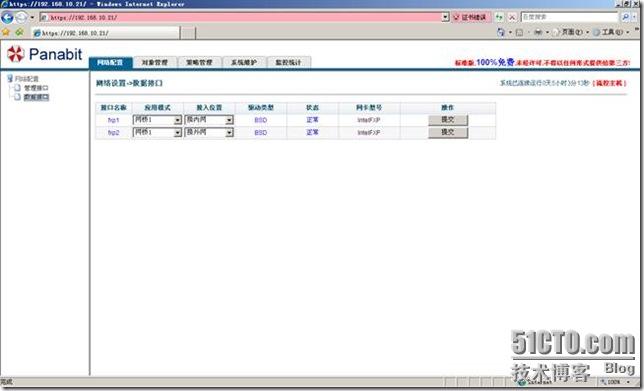Select the browser tab titled https://192.168.10.21/

coord(106,33)
